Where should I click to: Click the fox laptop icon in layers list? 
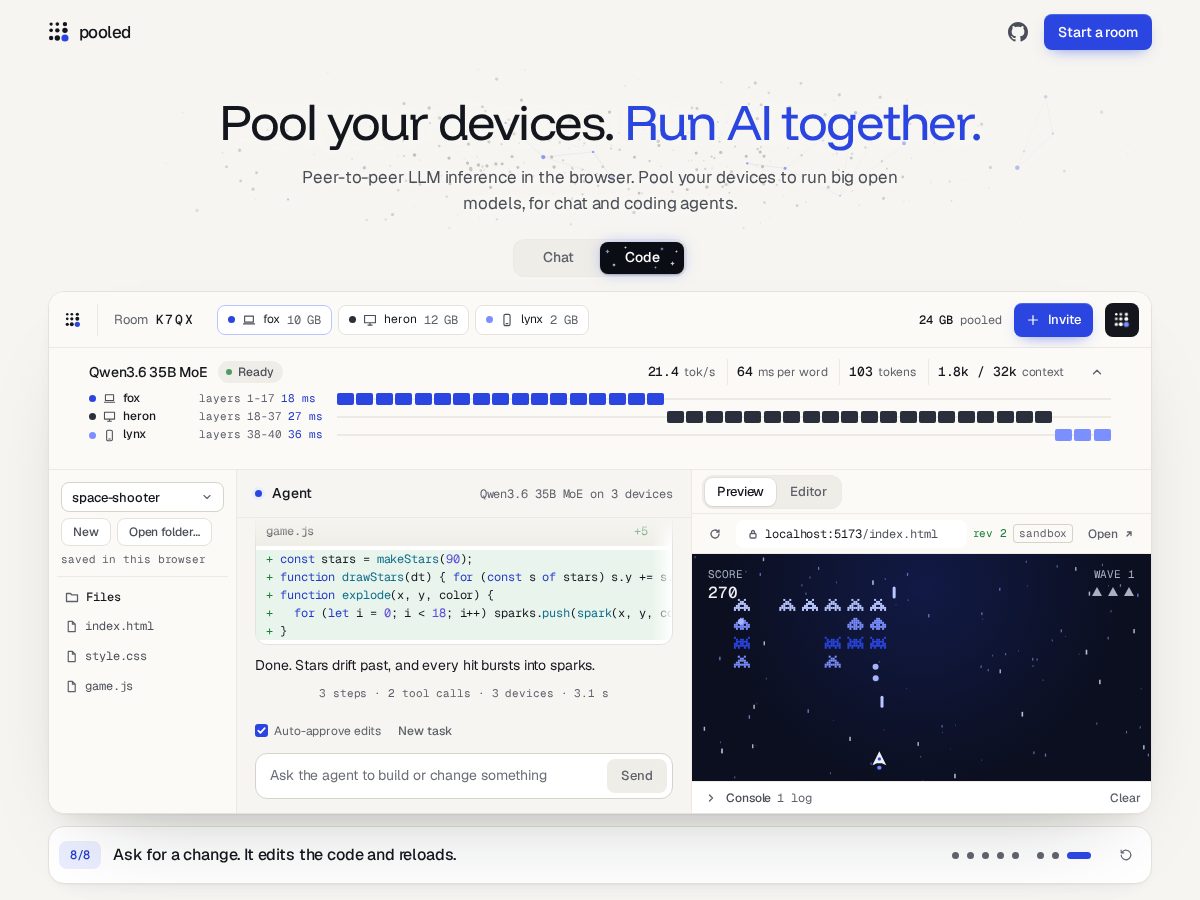(x=110, y=399)
